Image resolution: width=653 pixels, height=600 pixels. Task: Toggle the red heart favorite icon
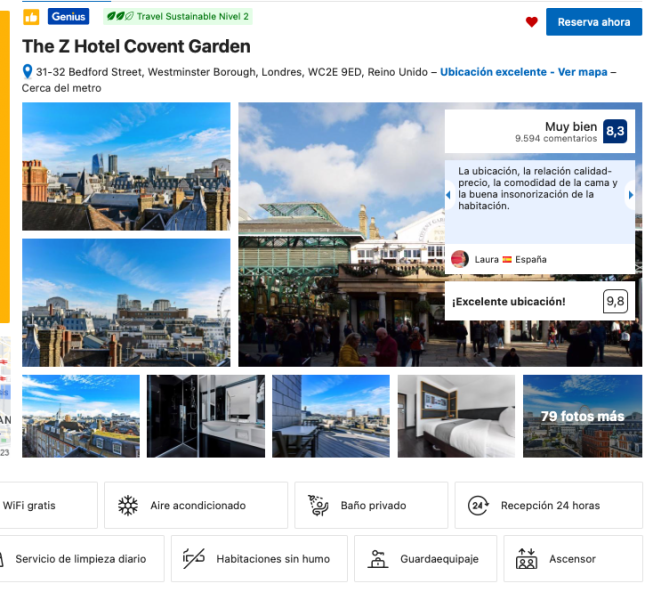[531, 22]
